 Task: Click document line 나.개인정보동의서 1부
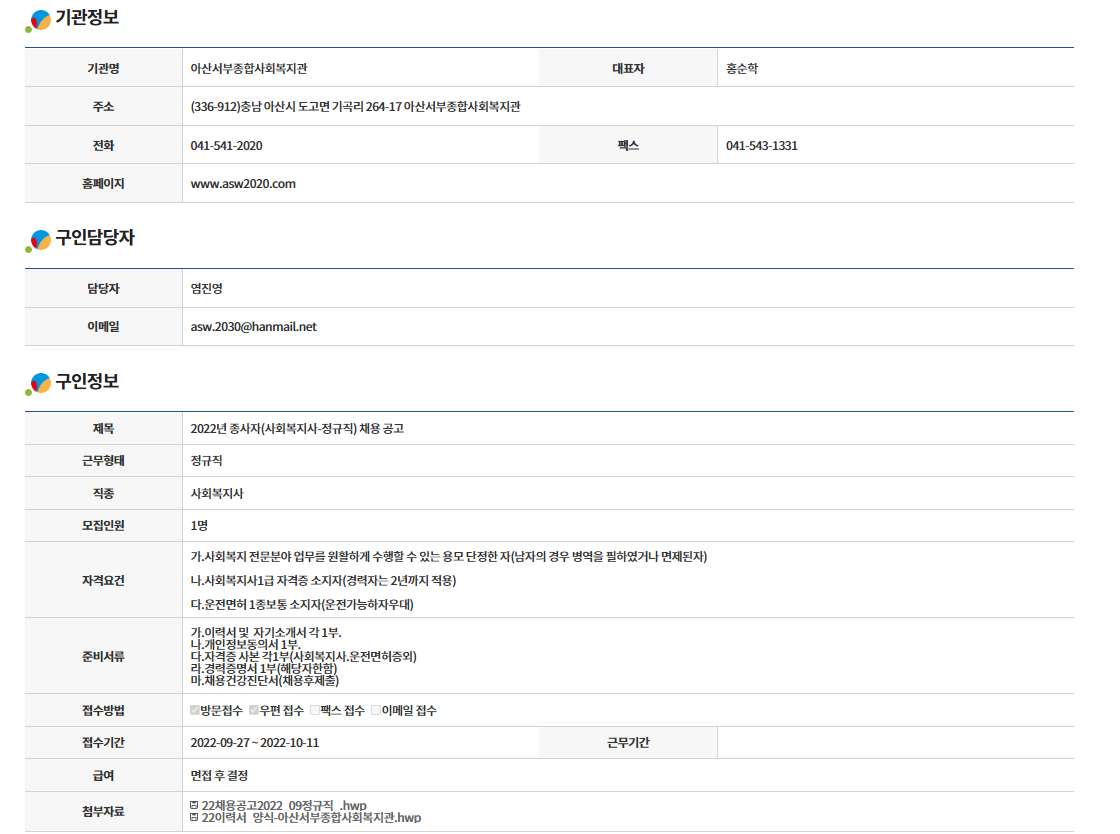(x=246, y=645)
